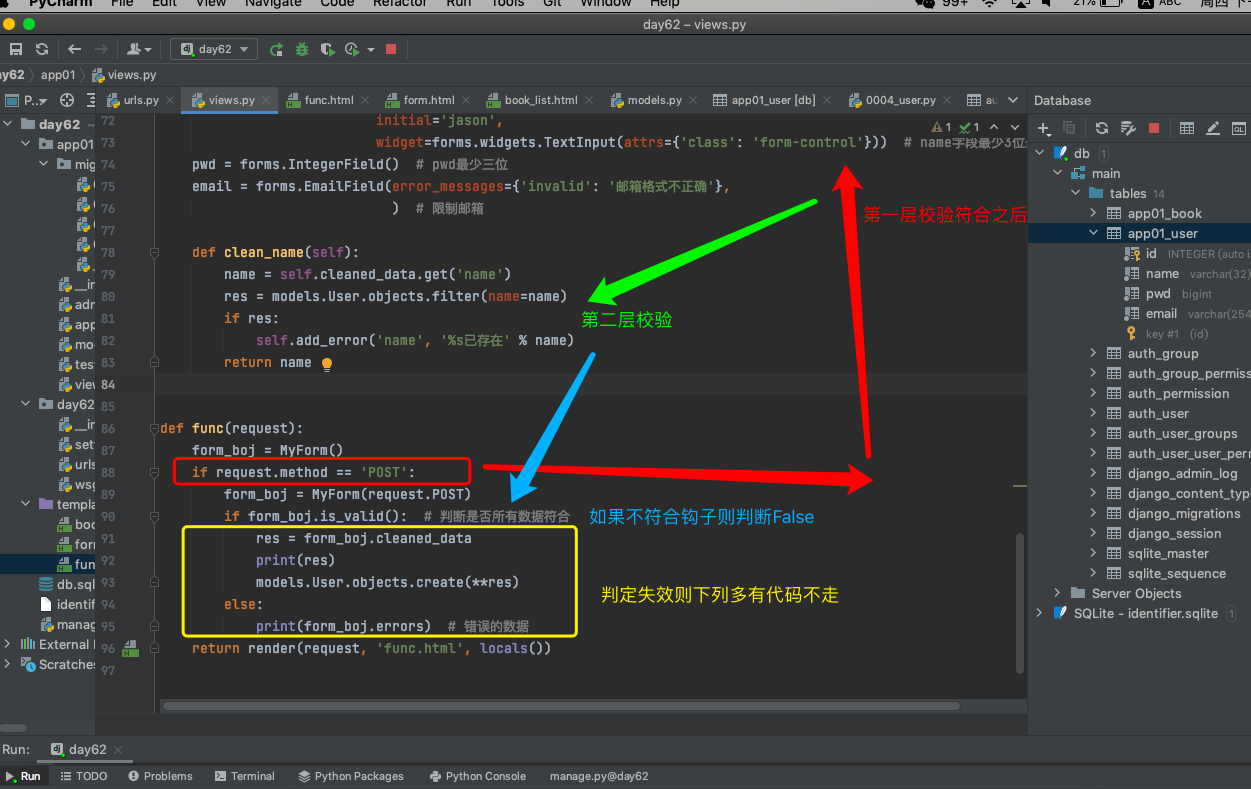The height and width of the screenshot is (789, 1251).
Task: Click the green Rerun day62 icon
Action: [276, 48]
